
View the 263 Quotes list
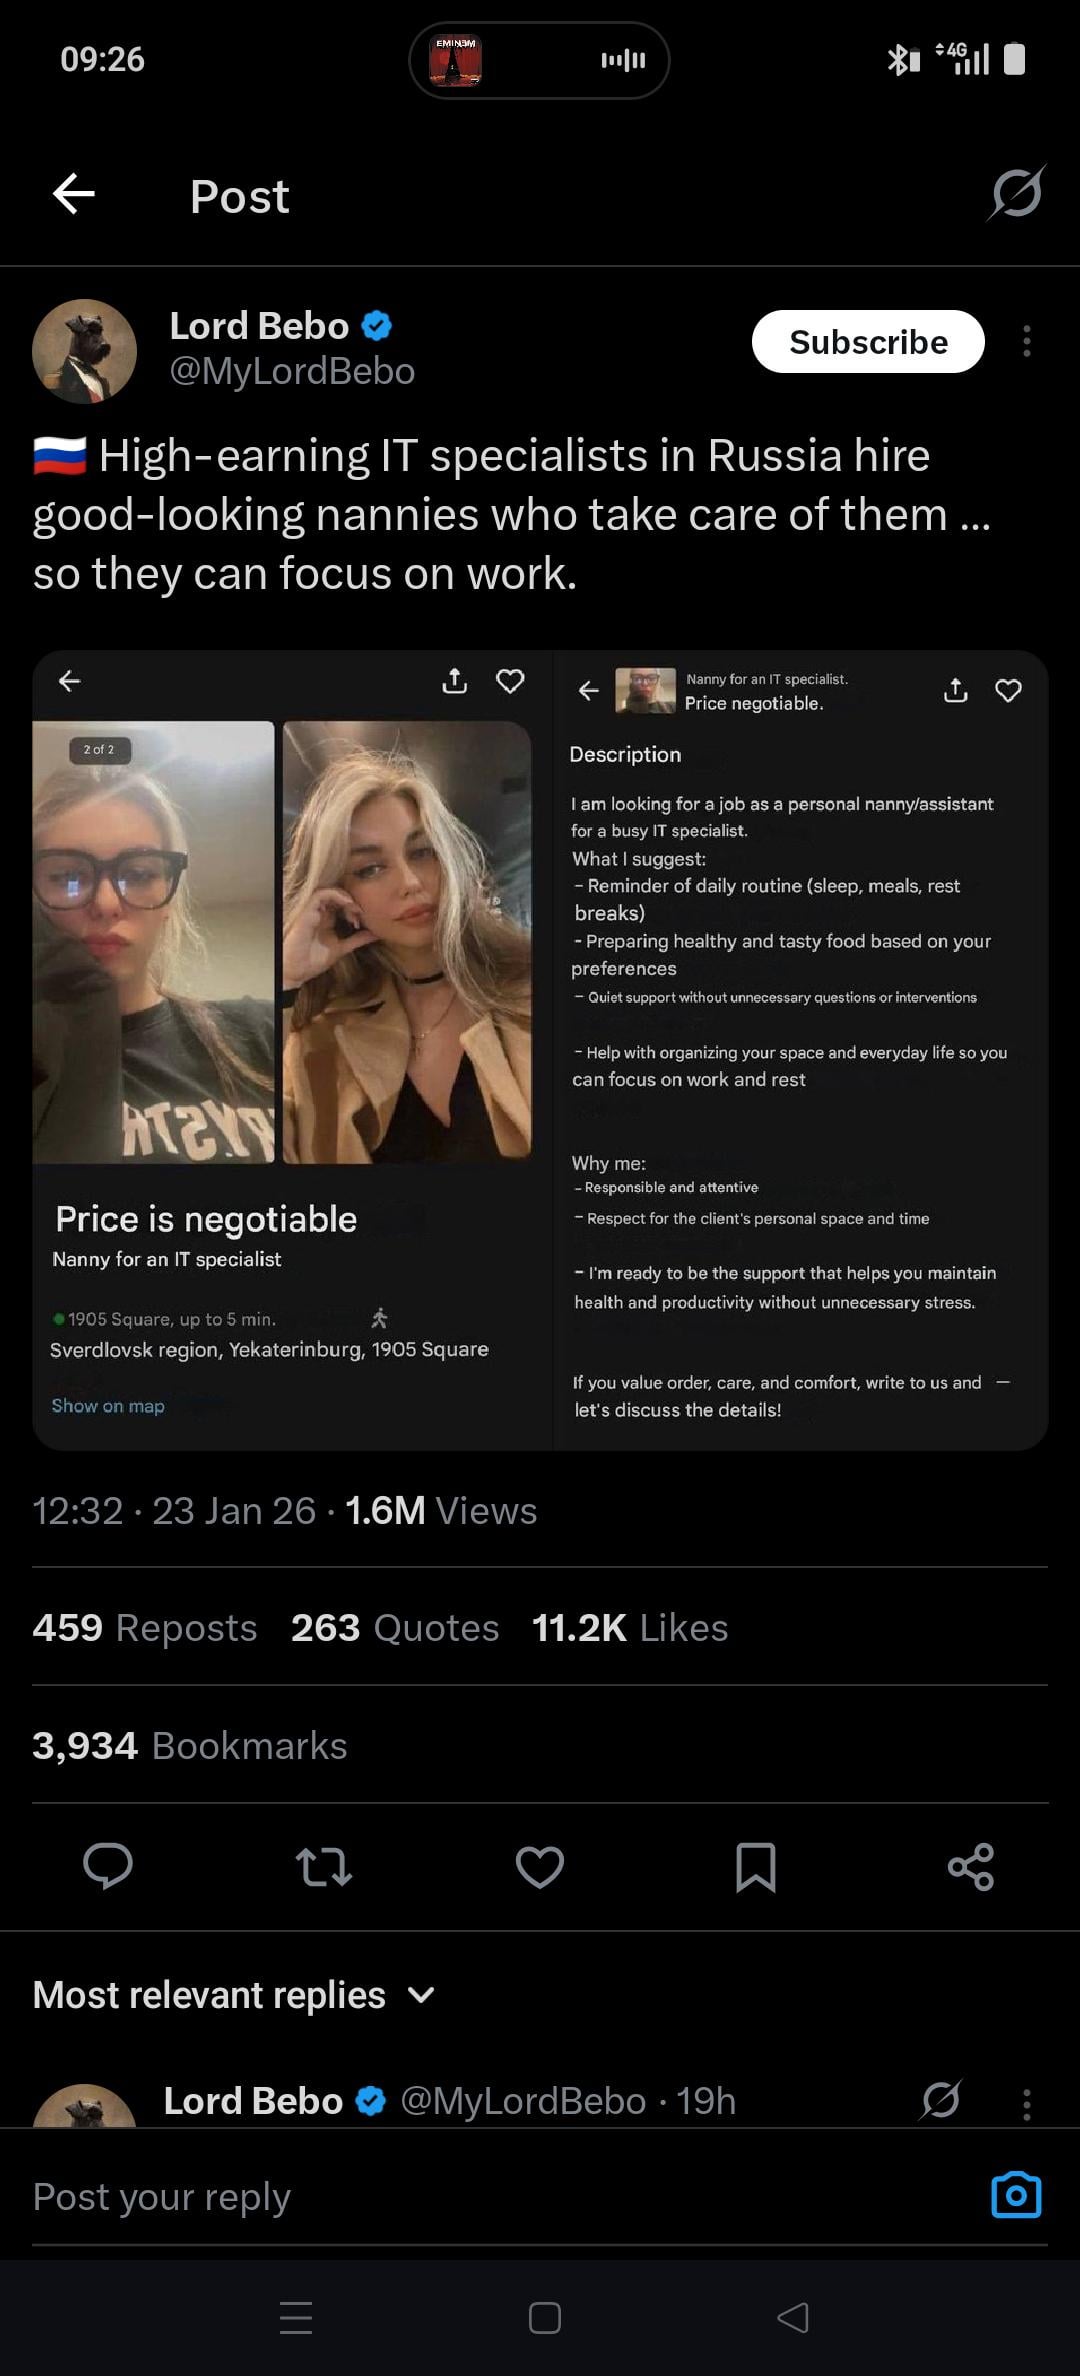click(395, 1628)
